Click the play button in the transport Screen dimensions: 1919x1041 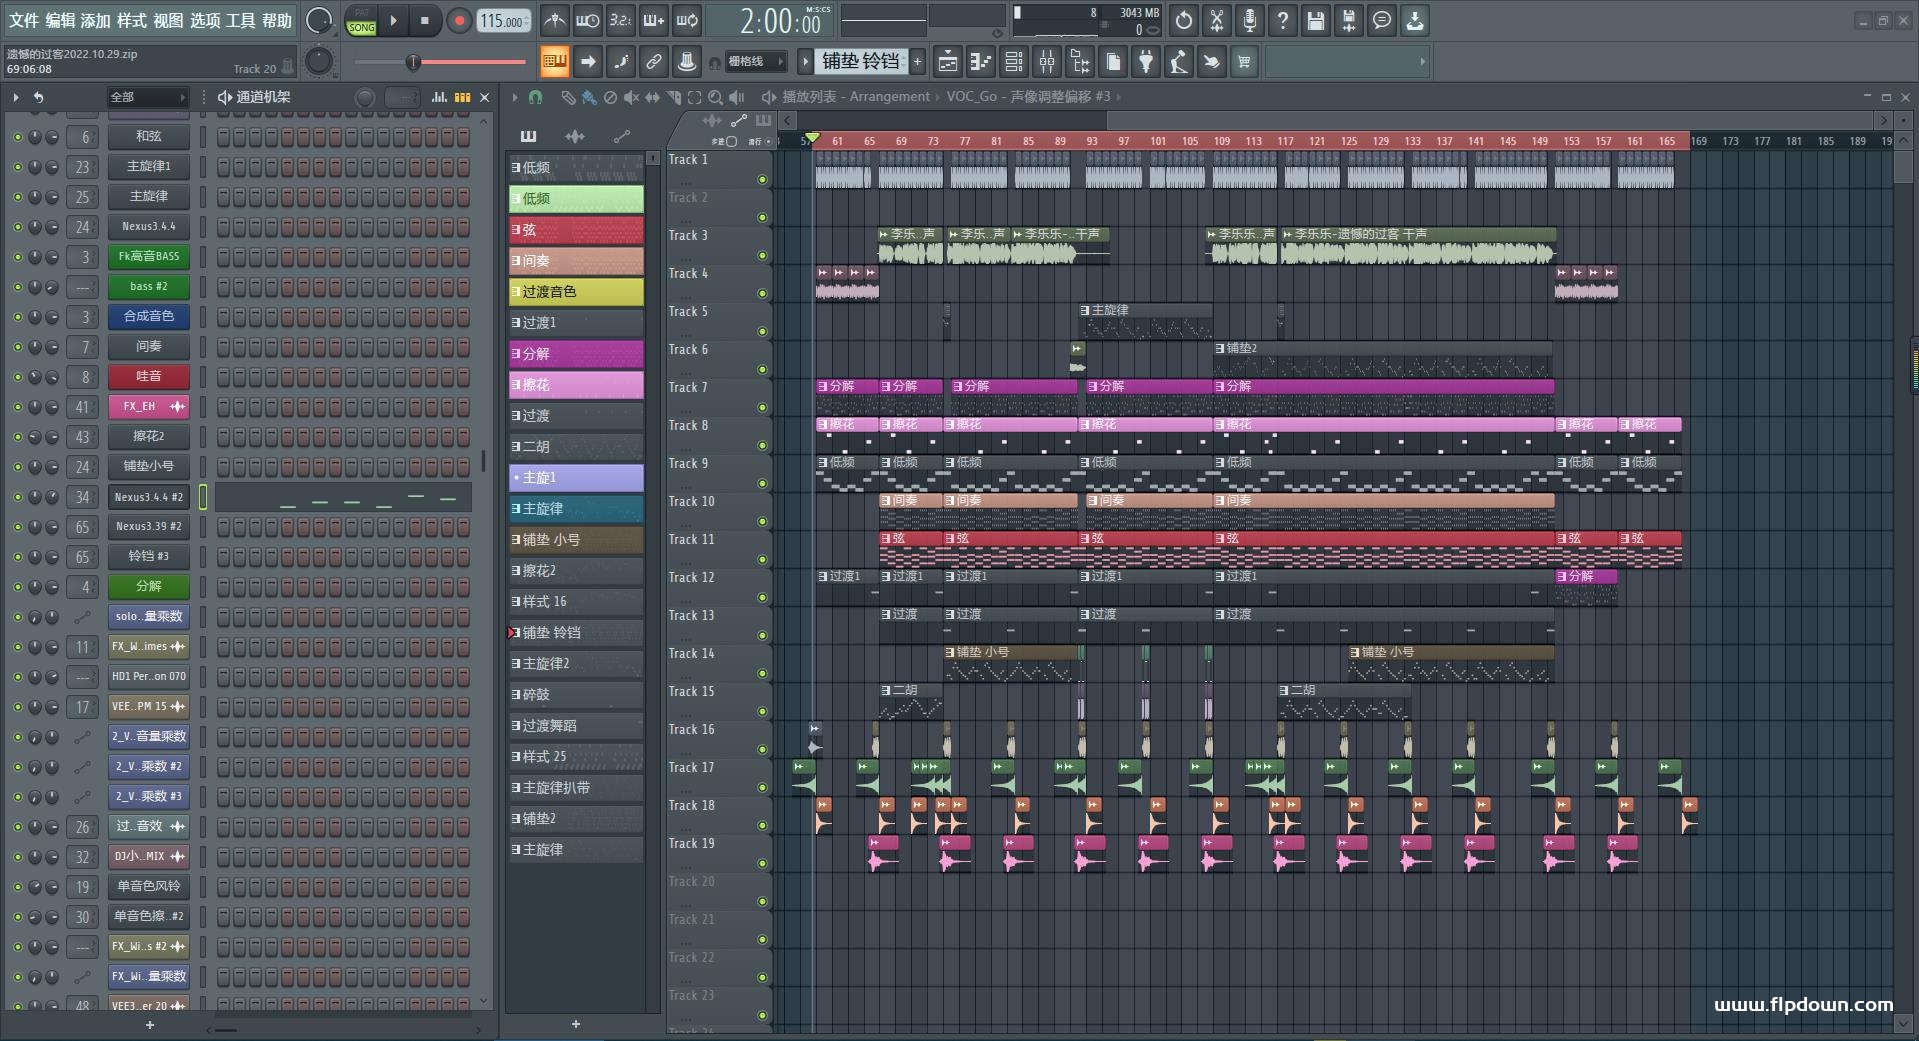pyautogui.click(x=393, y=20)
